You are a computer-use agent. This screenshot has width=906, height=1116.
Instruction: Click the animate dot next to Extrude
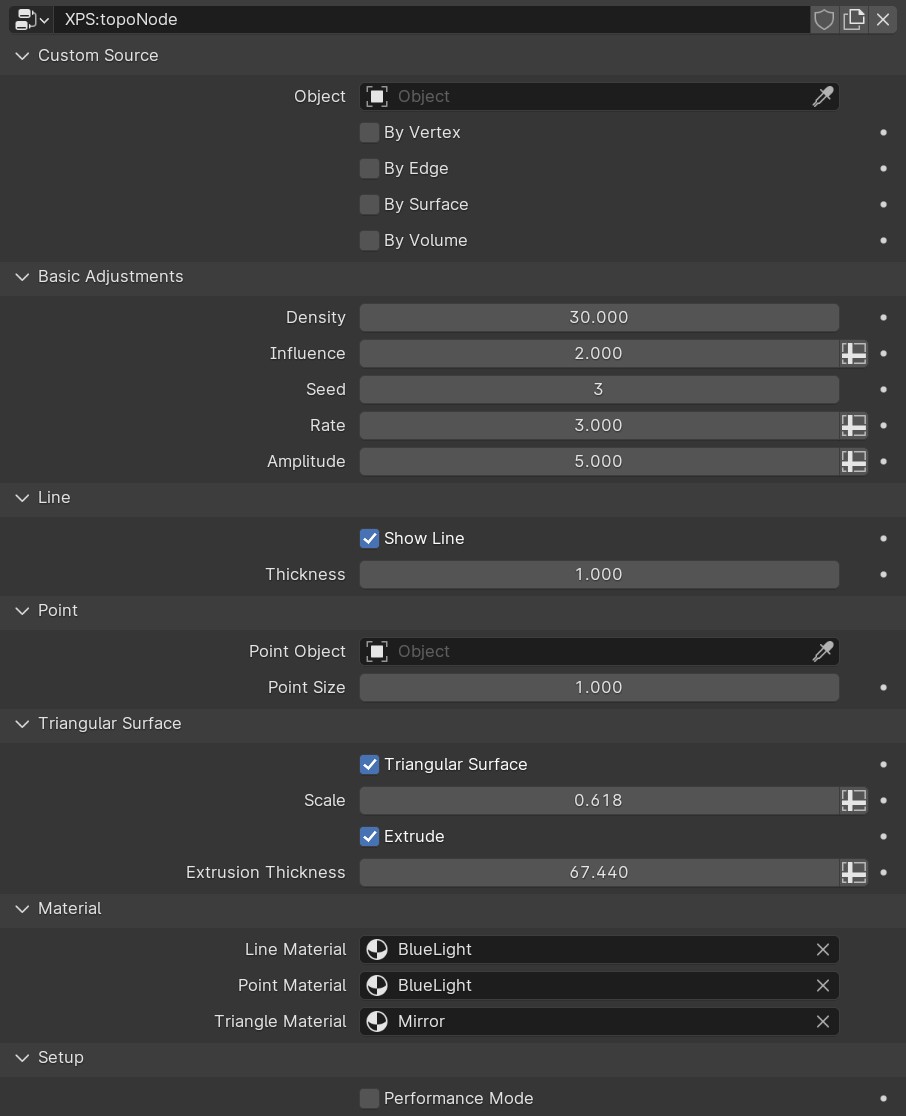point(883,836)
